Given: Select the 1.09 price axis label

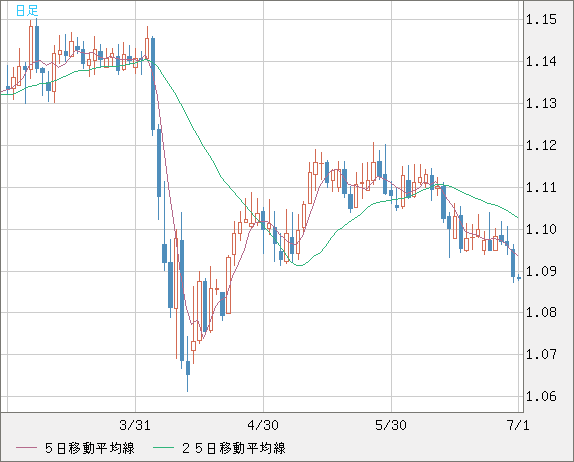Looking at the screenshot, I should [x=541, y=271].
